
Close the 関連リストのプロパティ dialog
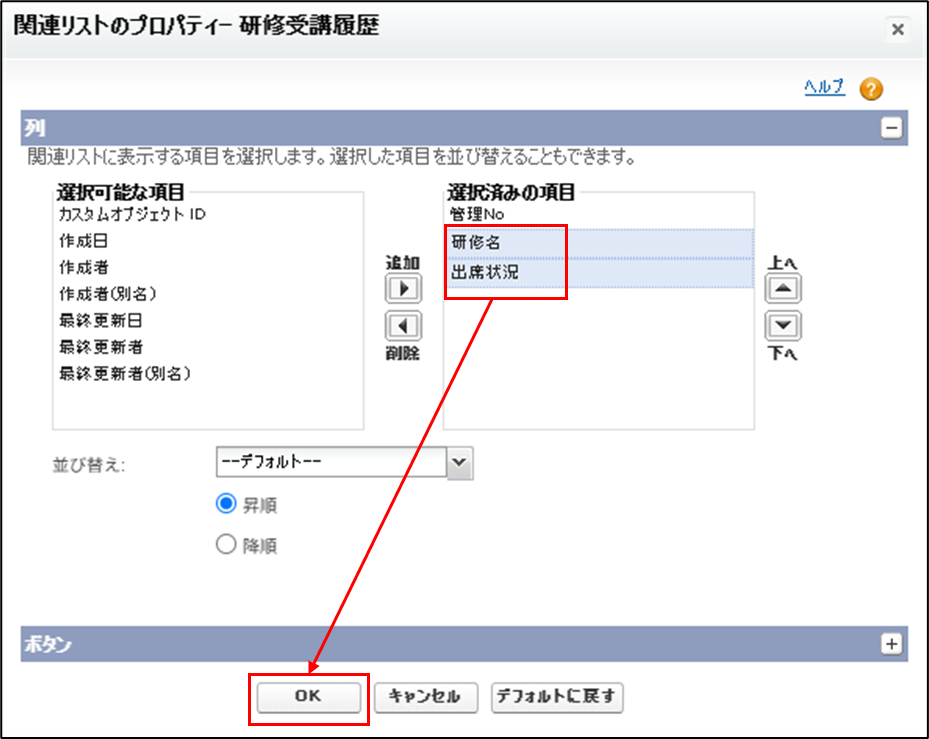coord(897,29)
